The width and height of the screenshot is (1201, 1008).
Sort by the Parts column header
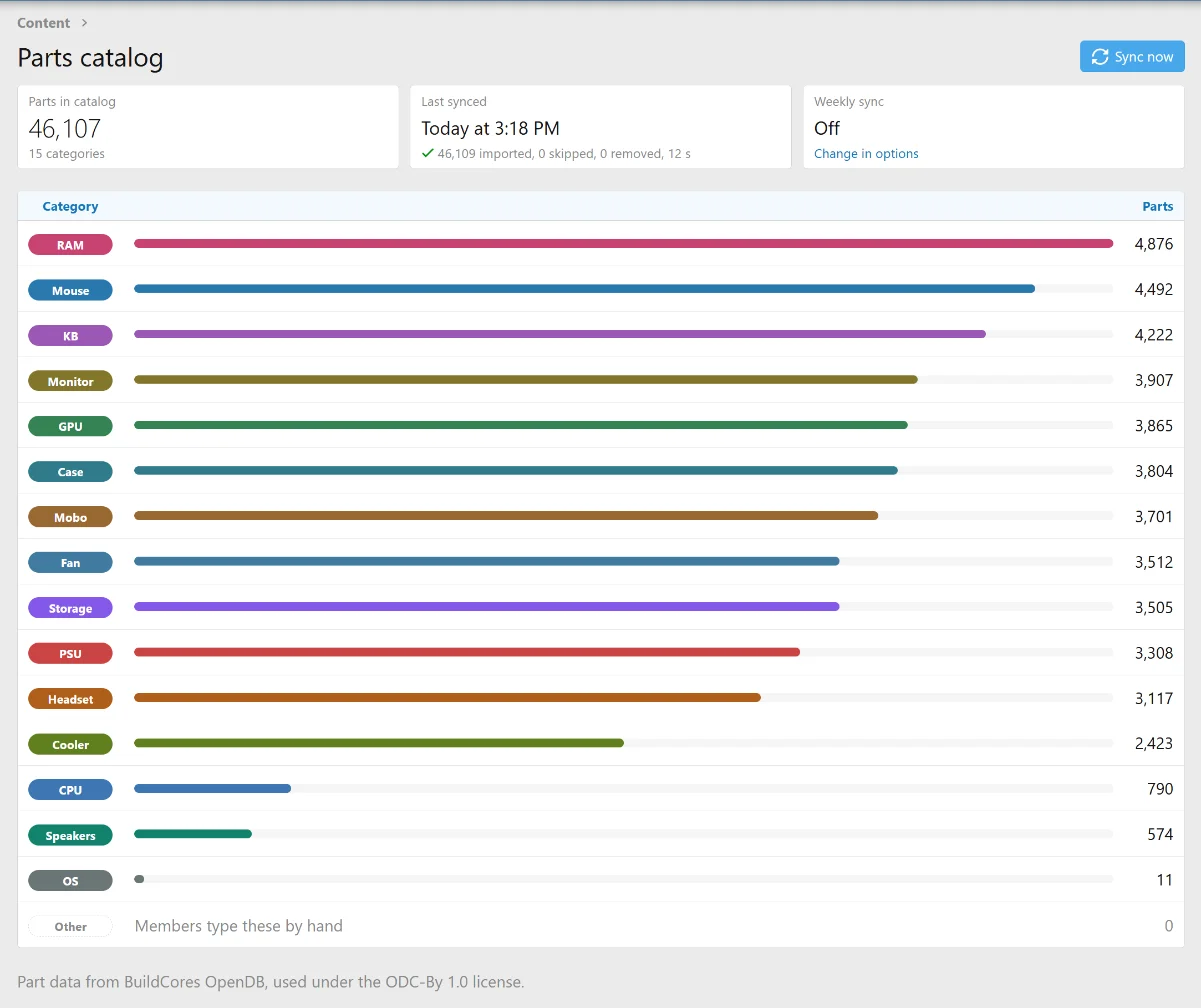(1158, 206)
